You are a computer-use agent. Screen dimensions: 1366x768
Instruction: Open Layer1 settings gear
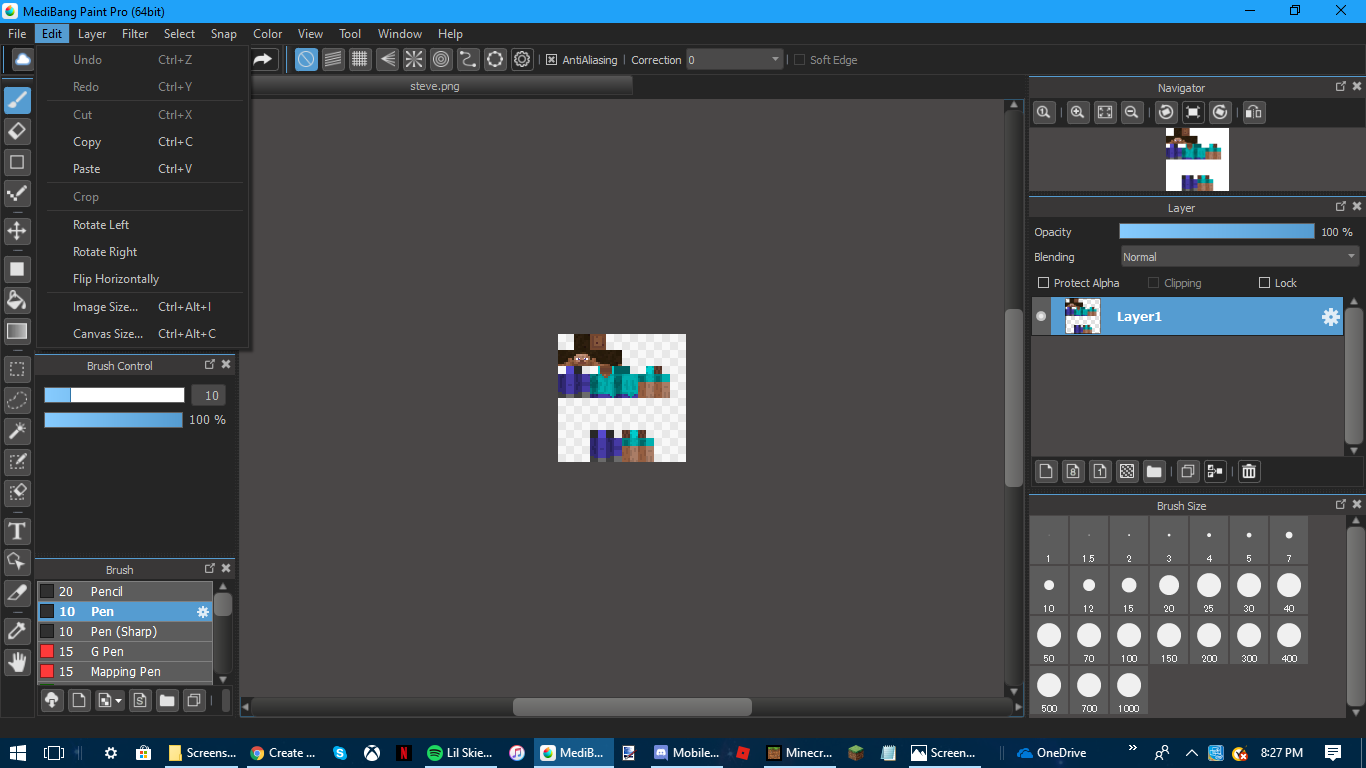click(1331, 317)
